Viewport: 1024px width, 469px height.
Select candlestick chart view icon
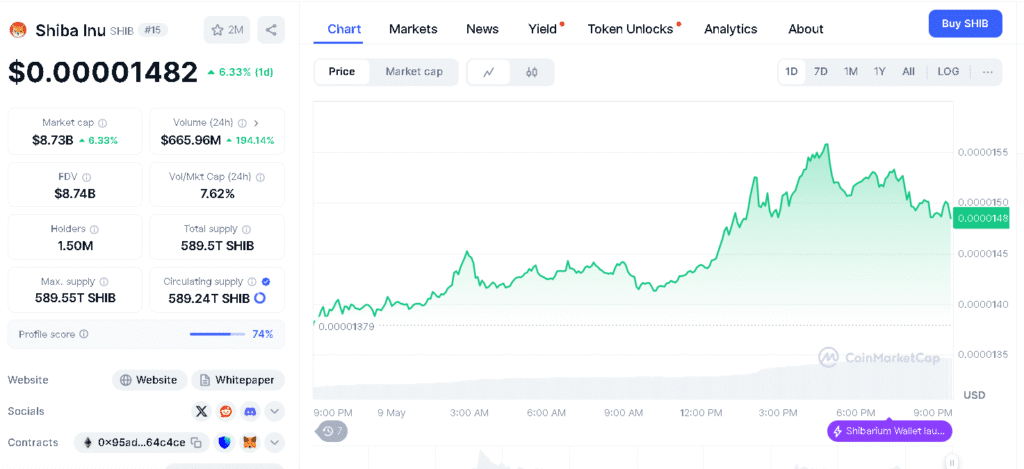tap(532, 73)
